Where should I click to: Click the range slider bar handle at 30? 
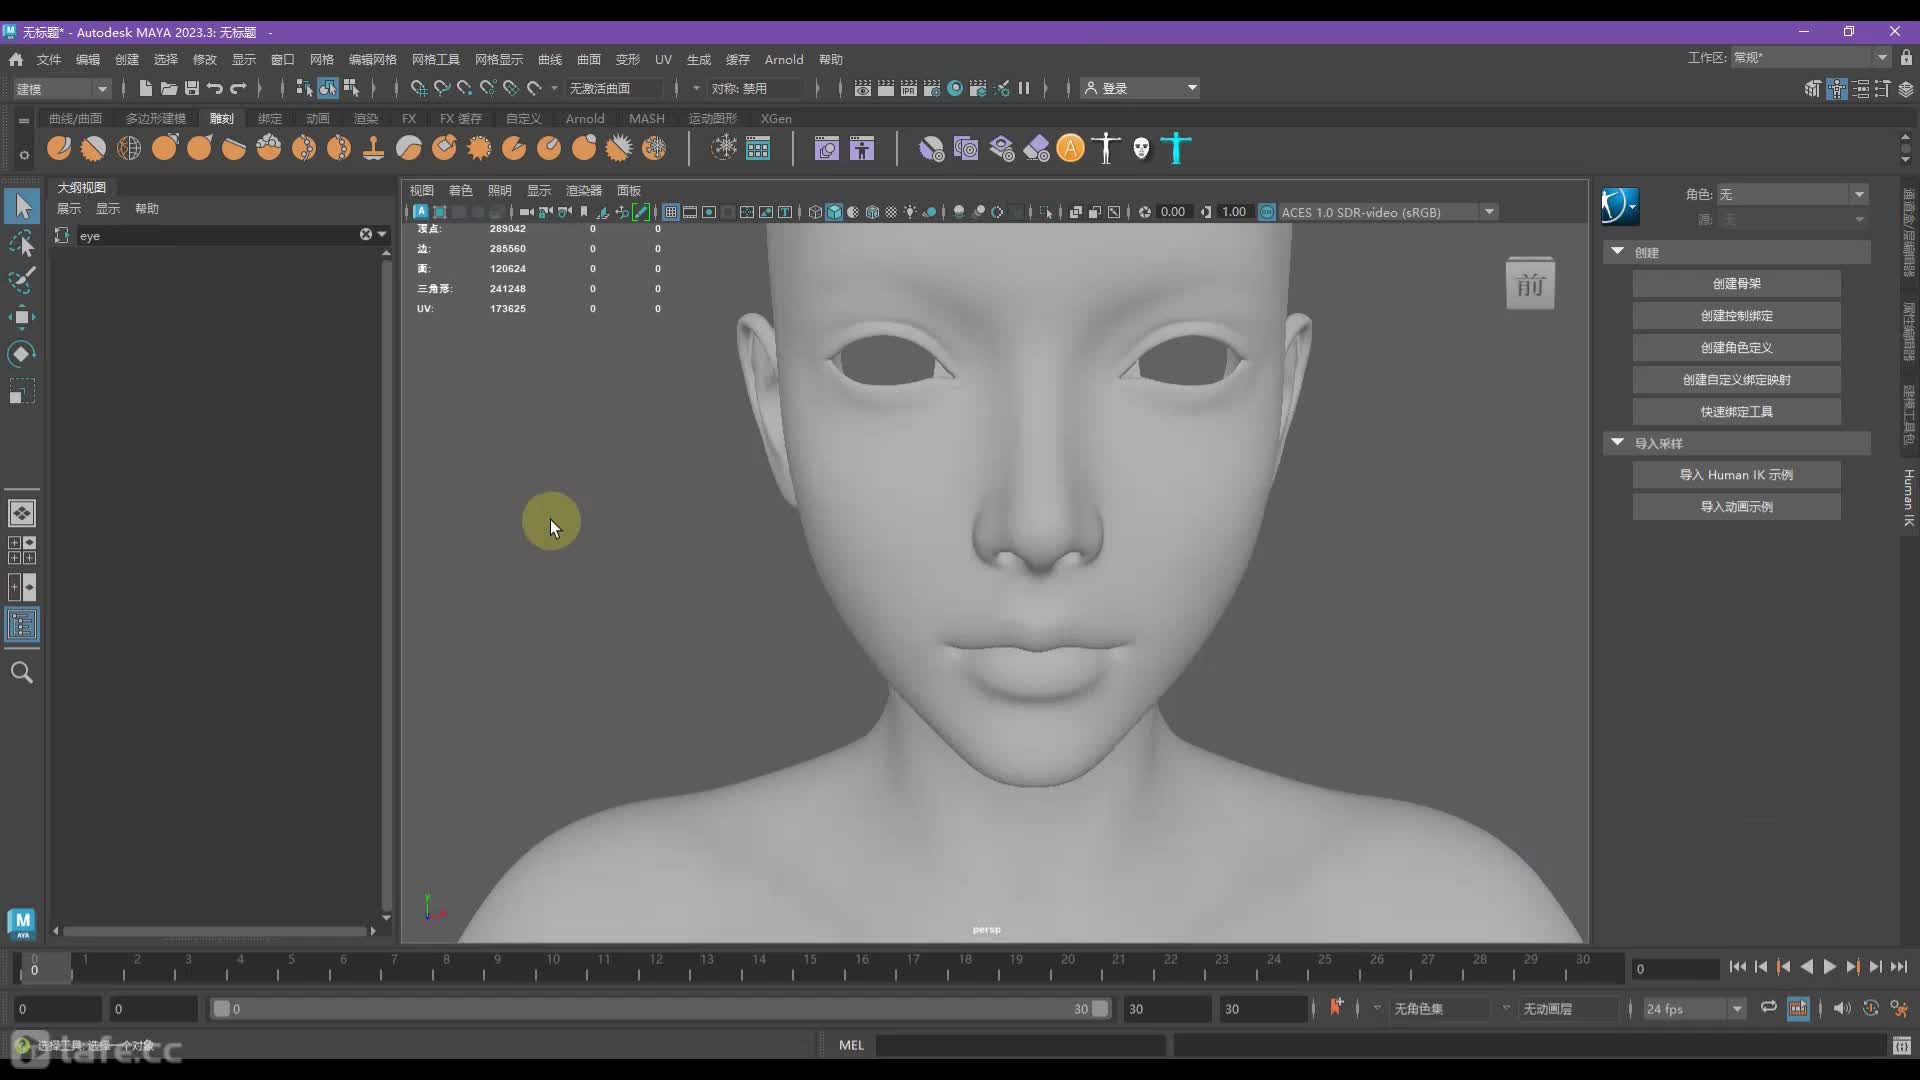[x=1100, y=1009]
